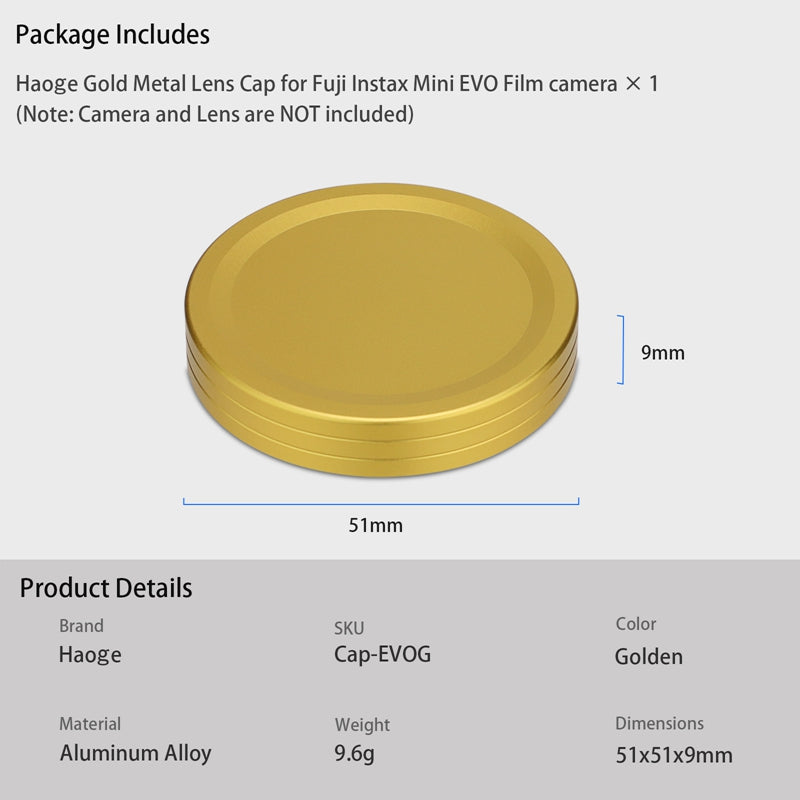Click the Material field label
Image resolution: width=800 pixels, height=800 pixels.
tap(90, 724)
